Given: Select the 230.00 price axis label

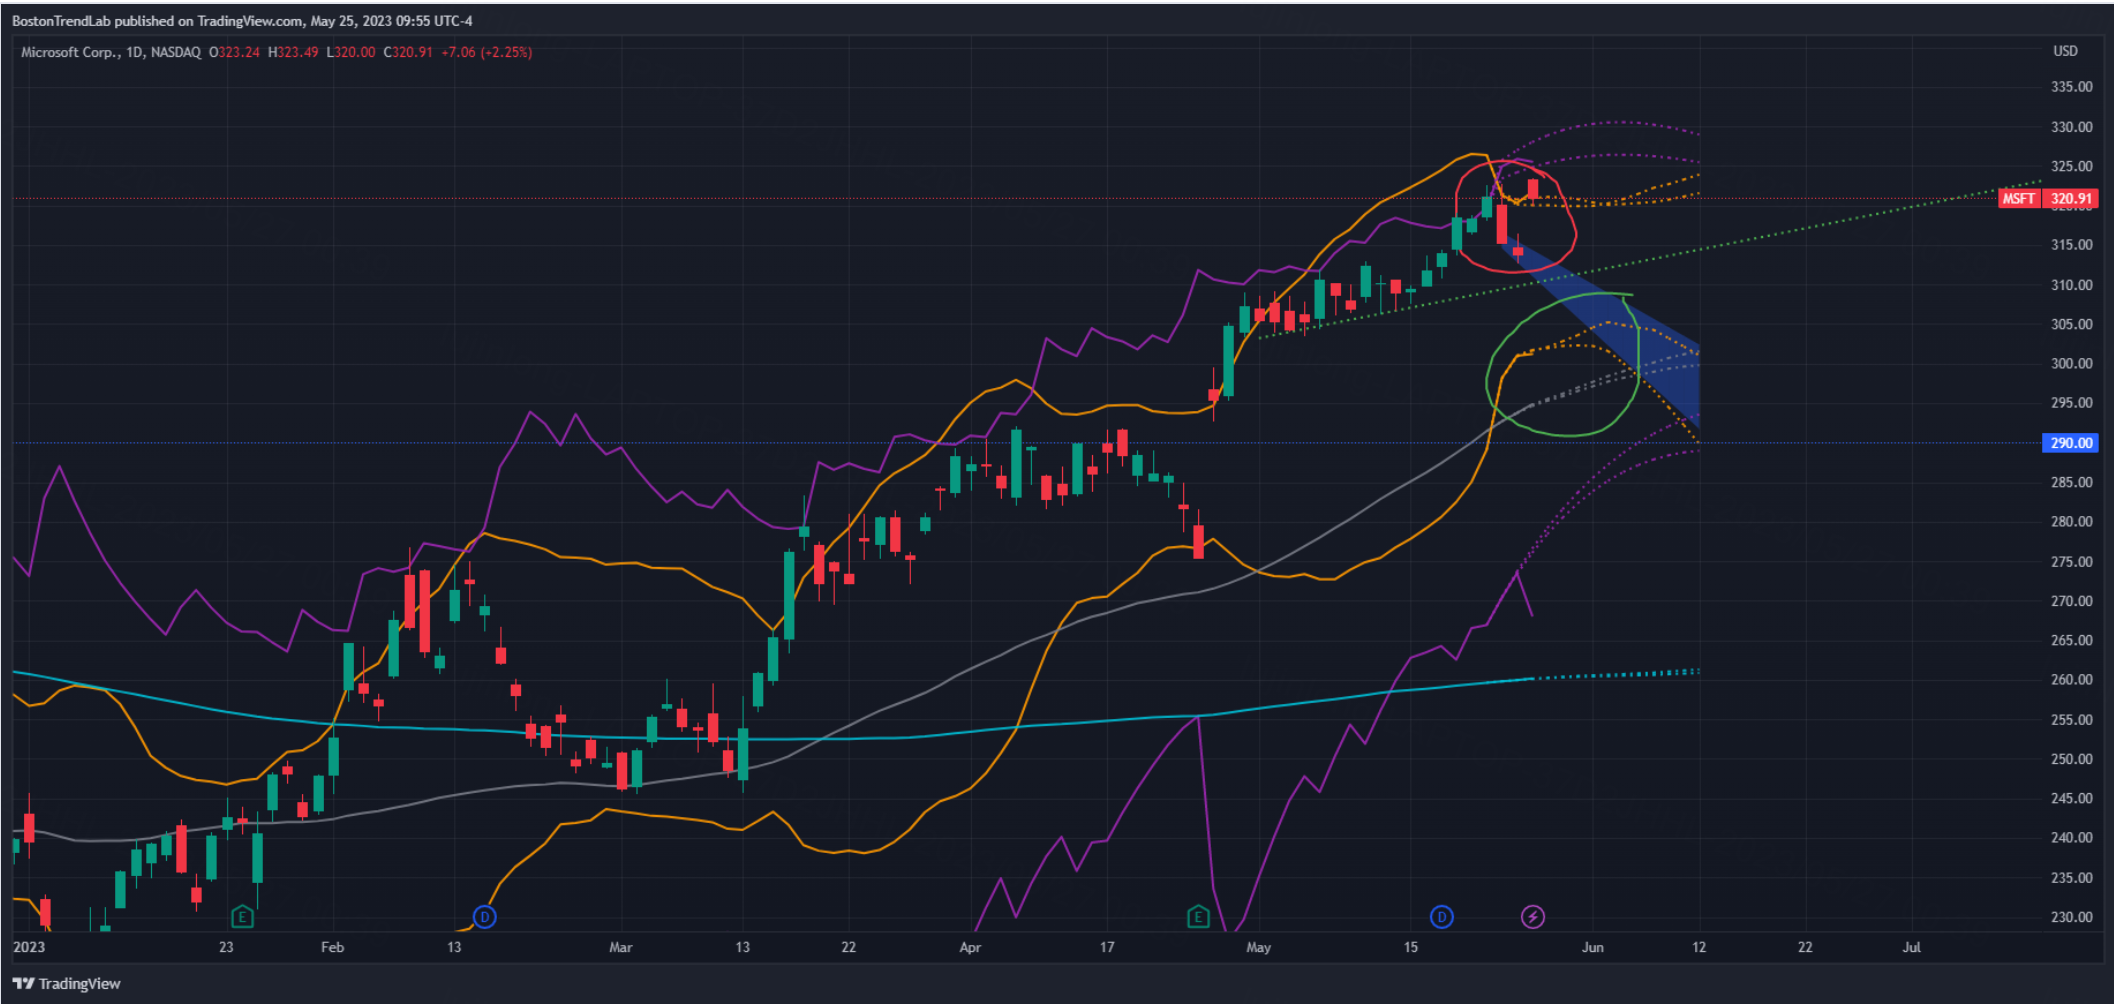Looking at the screenshot, I should [2071, 917].
